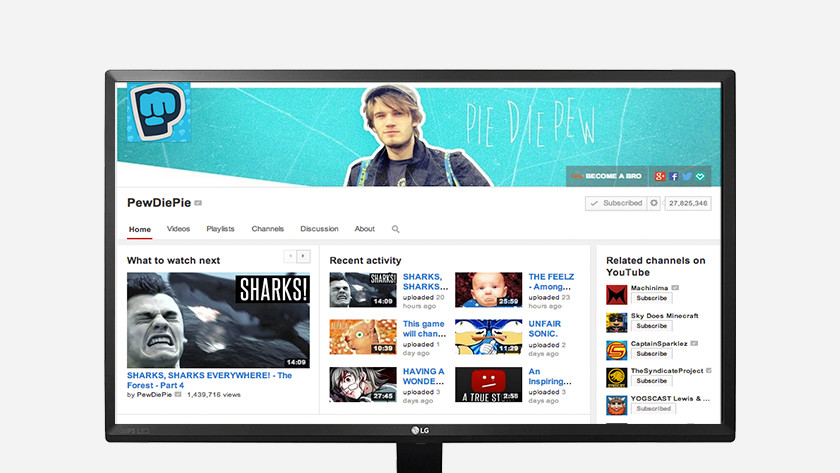Click the Sky Does Minecraft avatar
Image resolution: width=840 pixels, height=473 pixels.
[617, 322]
